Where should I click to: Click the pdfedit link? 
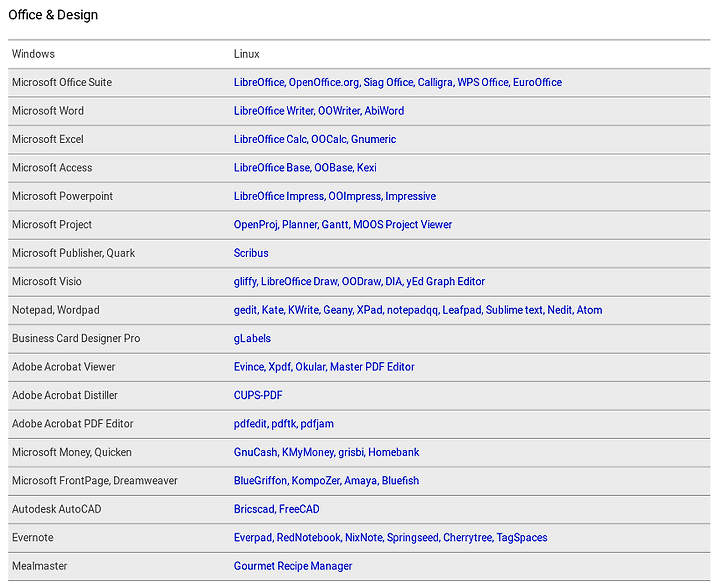click(x=250, y=424)
